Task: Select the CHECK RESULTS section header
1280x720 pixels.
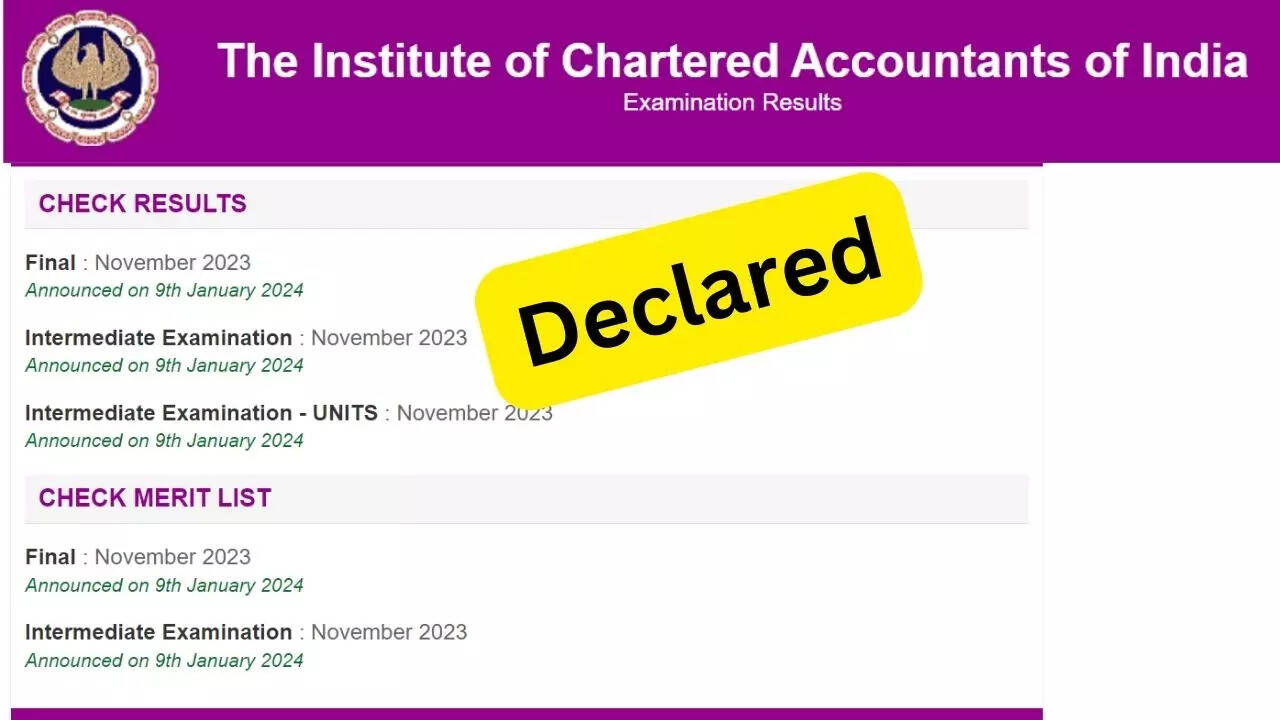Action: [142, 204]
